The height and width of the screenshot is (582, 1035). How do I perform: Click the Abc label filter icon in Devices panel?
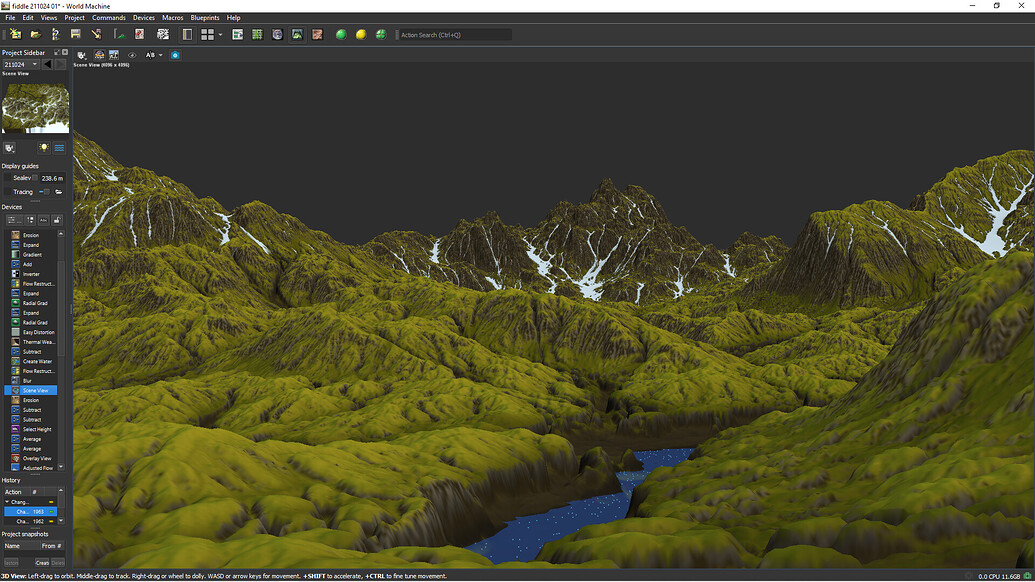click(x=44, y=220)
